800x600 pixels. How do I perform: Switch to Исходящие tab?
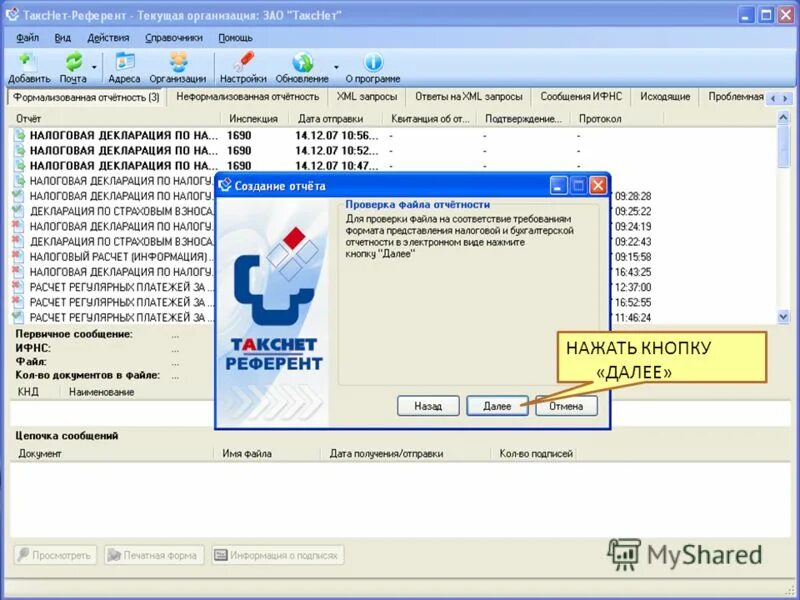[665, 96]
